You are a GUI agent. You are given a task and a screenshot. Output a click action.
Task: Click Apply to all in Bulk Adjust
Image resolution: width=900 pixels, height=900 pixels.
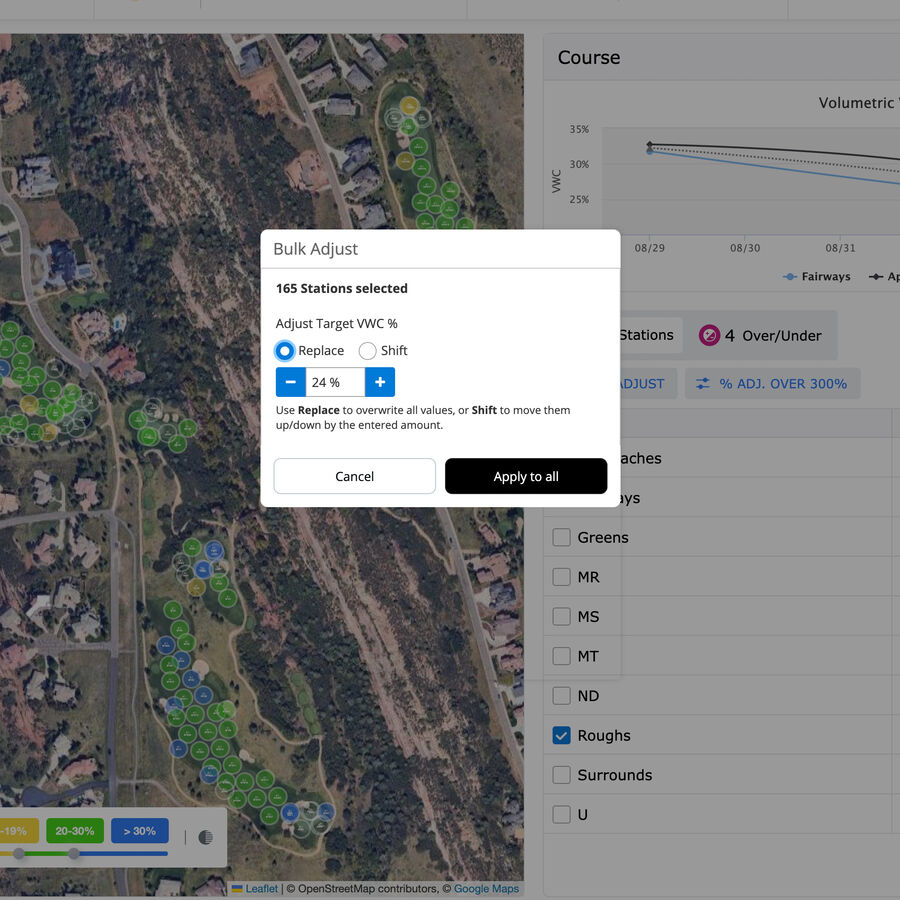point(526,476)
